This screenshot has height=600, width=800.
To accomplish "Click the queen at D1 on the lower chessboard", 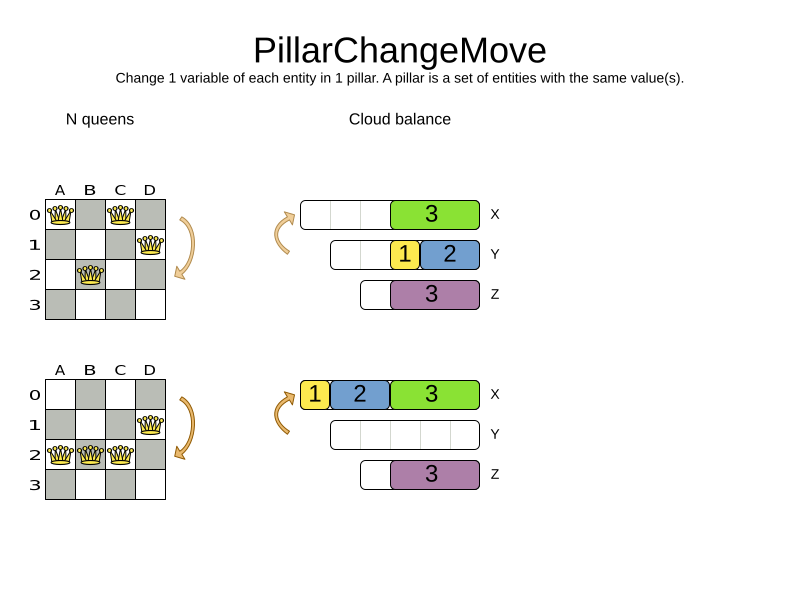I will 150,425.
